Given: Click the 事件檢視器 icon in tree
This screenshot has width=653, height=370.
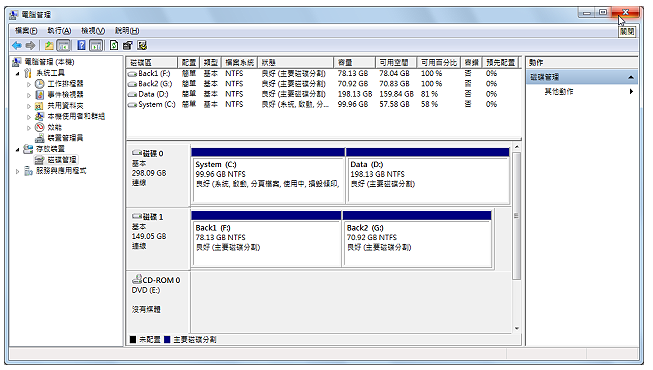Looking at the screenshot, I should pos(40,95).
